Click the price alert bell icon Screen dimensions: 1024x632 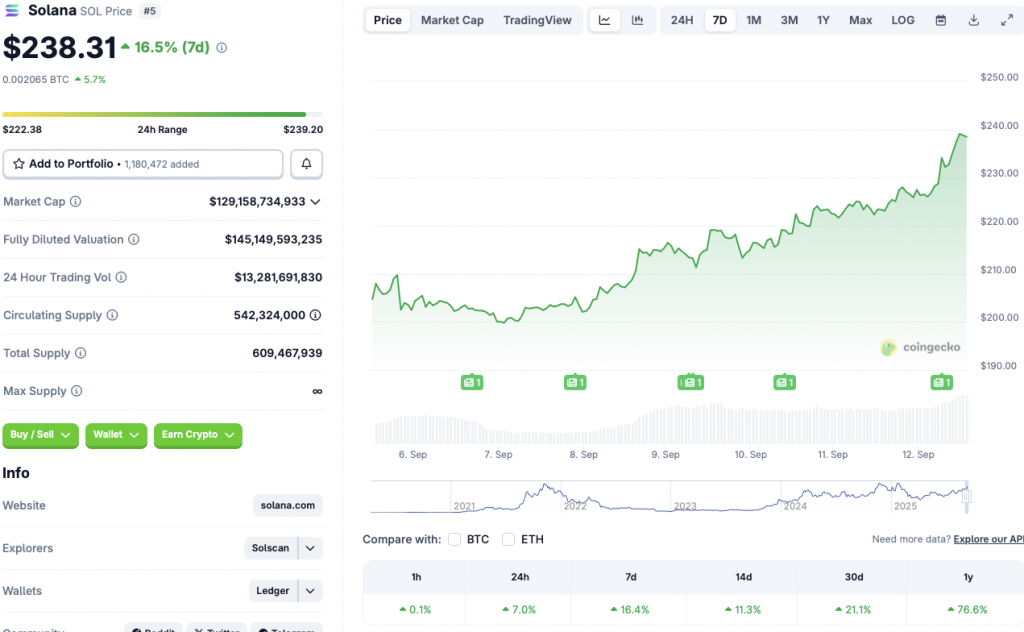coord(306,164)
